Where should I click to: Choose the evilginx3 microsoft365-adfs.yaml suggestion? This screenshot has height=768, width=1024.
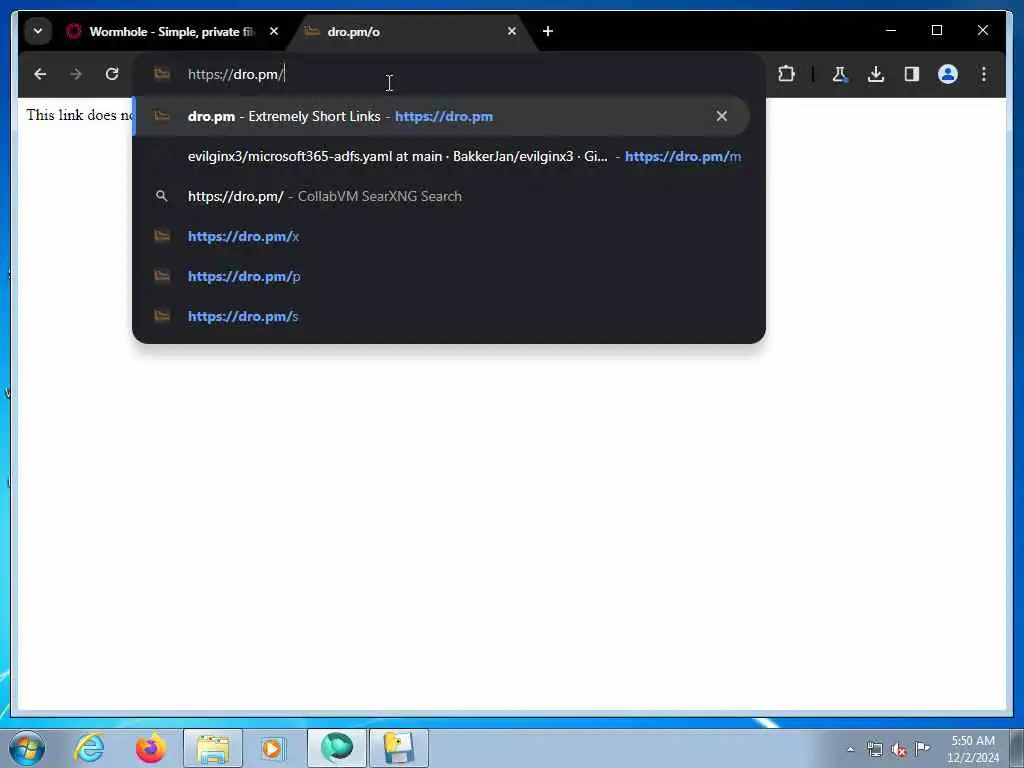[449, 157]
